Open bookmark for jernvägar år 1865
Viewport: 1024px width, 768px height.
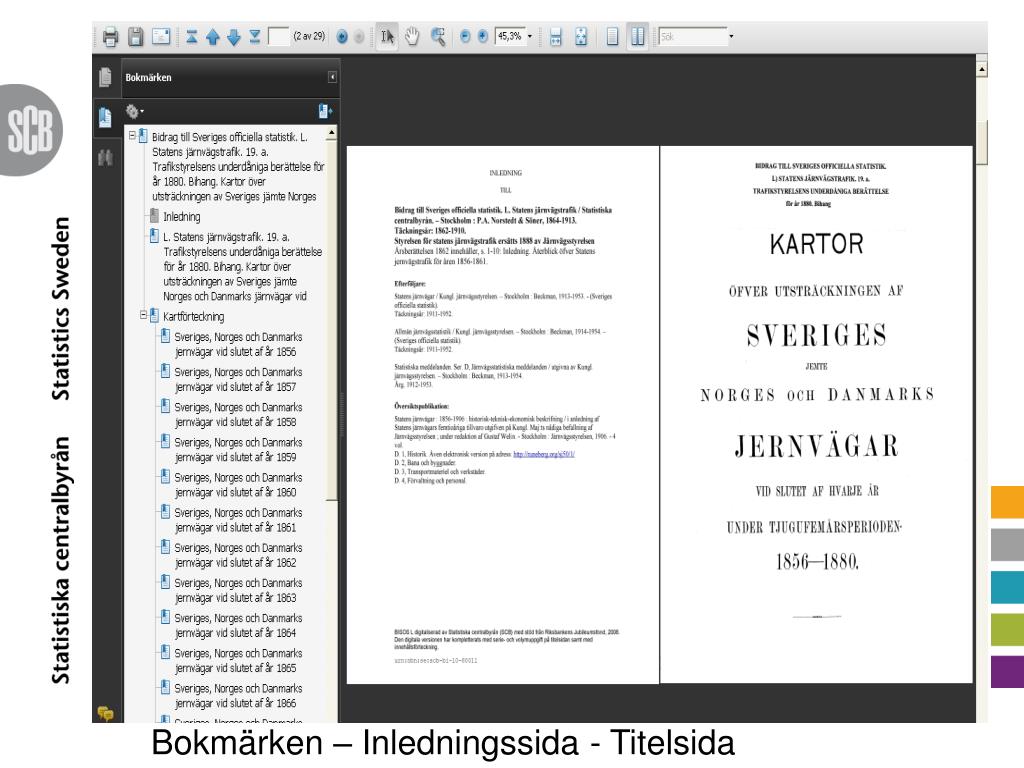click(238, 661)
